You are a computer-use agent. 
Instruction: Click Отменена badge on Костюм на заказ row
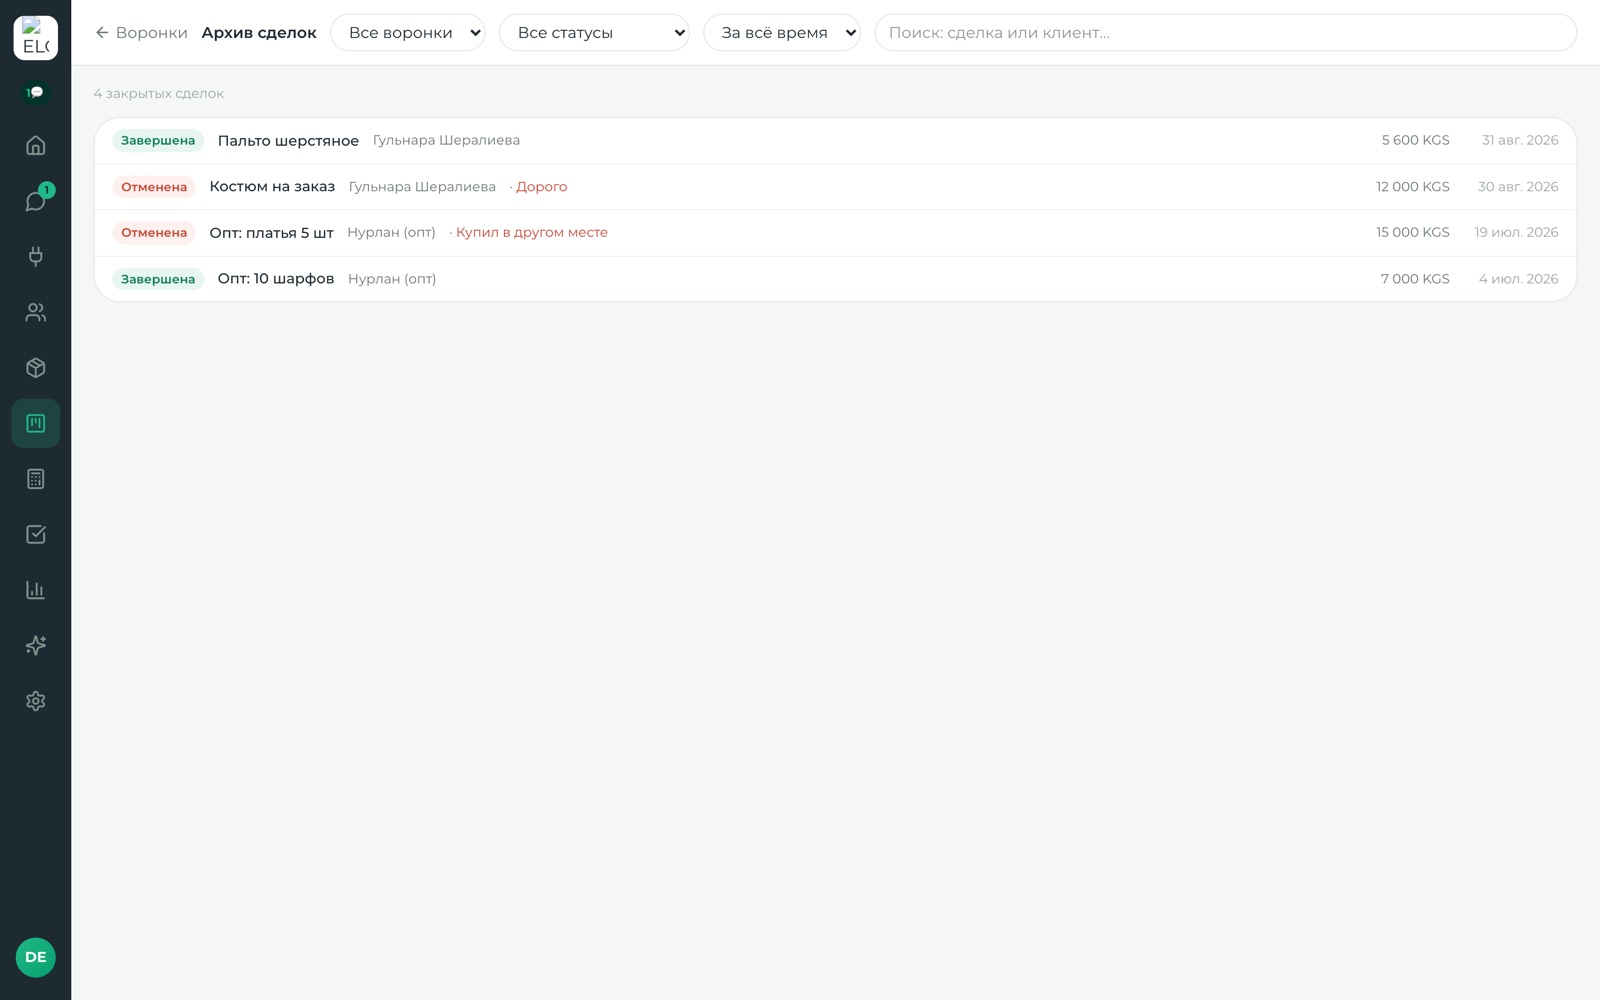pos(154,187)
